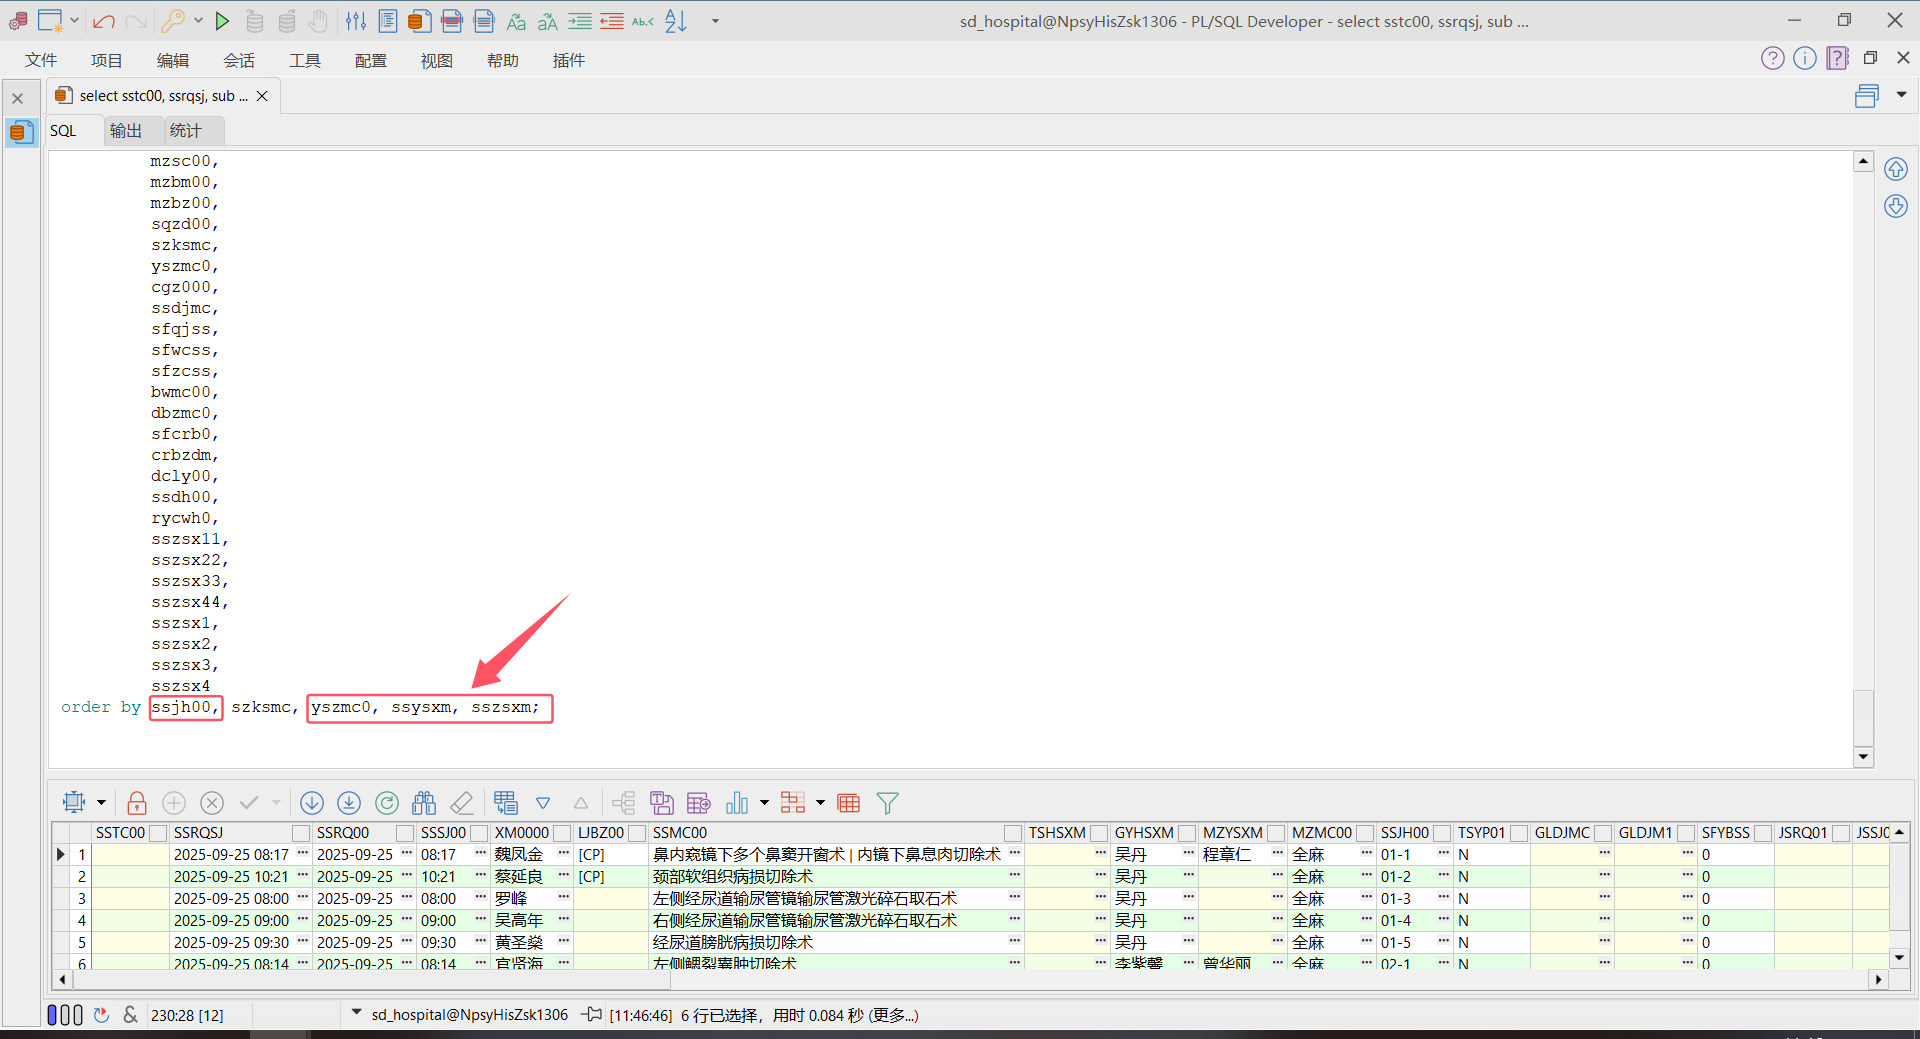The height and width of the screenshot is (1039, 1920).
Task: Toggle the SSRQSJ column header checkbox
Action: [x=301, y=833]
